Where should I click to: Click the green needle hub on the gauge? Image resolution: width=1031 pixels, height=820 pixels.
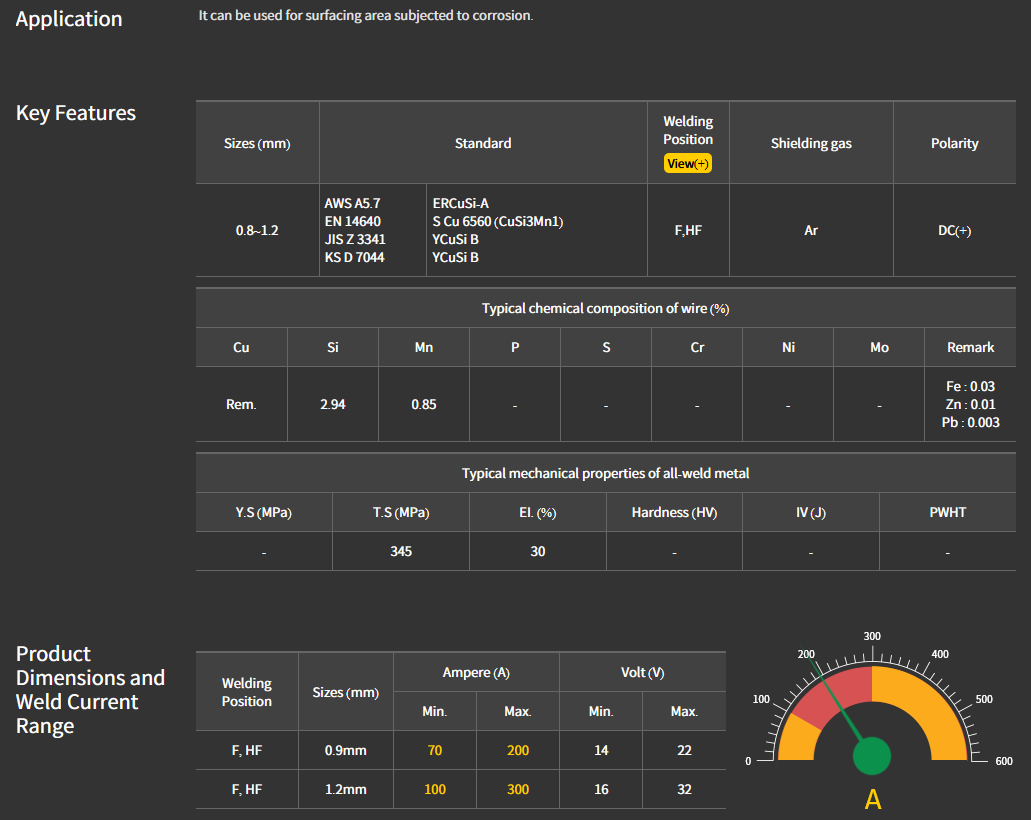[872, 755]
